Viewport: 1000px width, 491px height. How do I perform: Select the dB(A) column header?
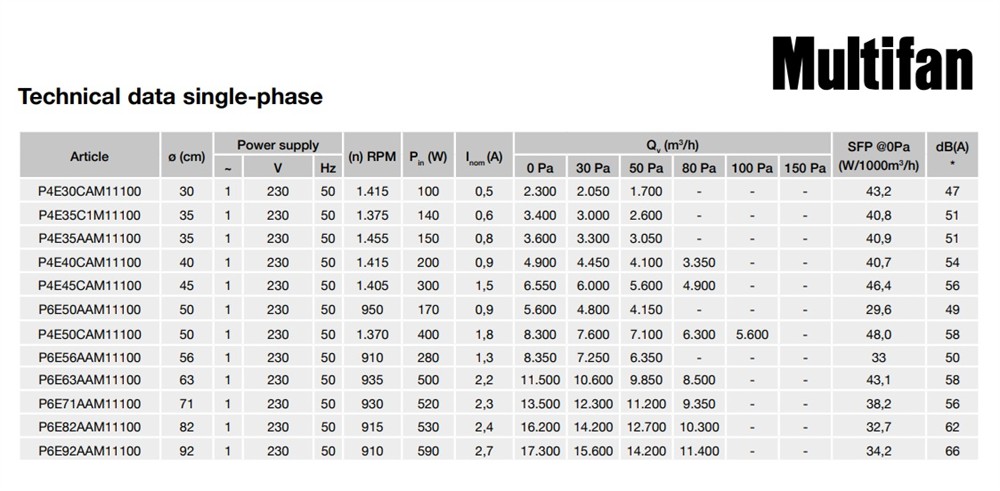952,156
